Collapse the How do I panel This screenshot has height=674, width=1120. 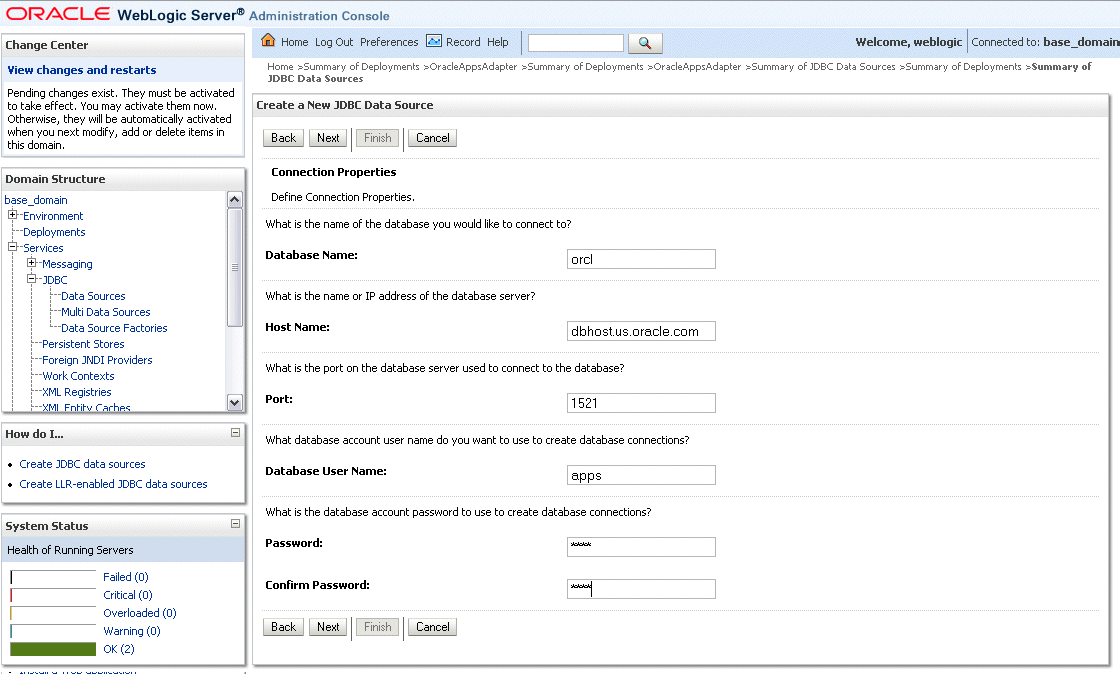click(x=235, y=433)
